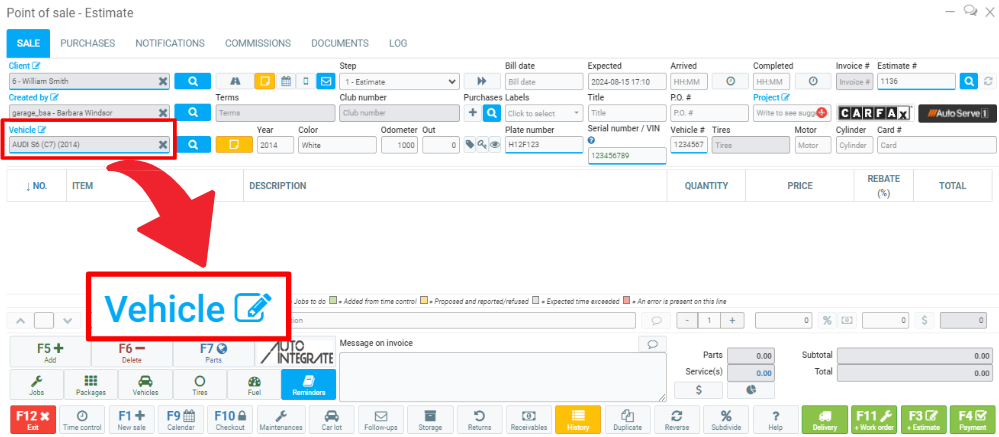The width and height of the screenshot is (999, 437).
Task: Toggle the Reminders button
Action: coord(308,385)
